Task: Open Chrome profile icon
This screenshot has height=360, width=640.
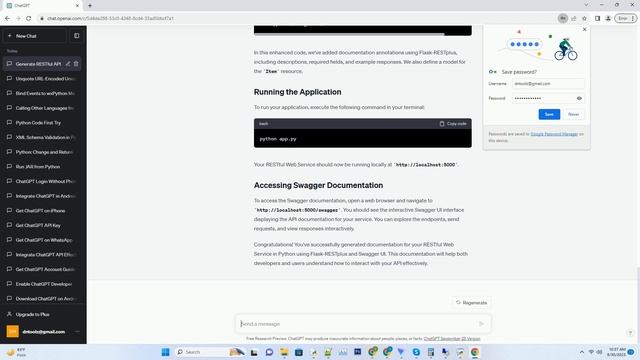Action: point(608,18)
